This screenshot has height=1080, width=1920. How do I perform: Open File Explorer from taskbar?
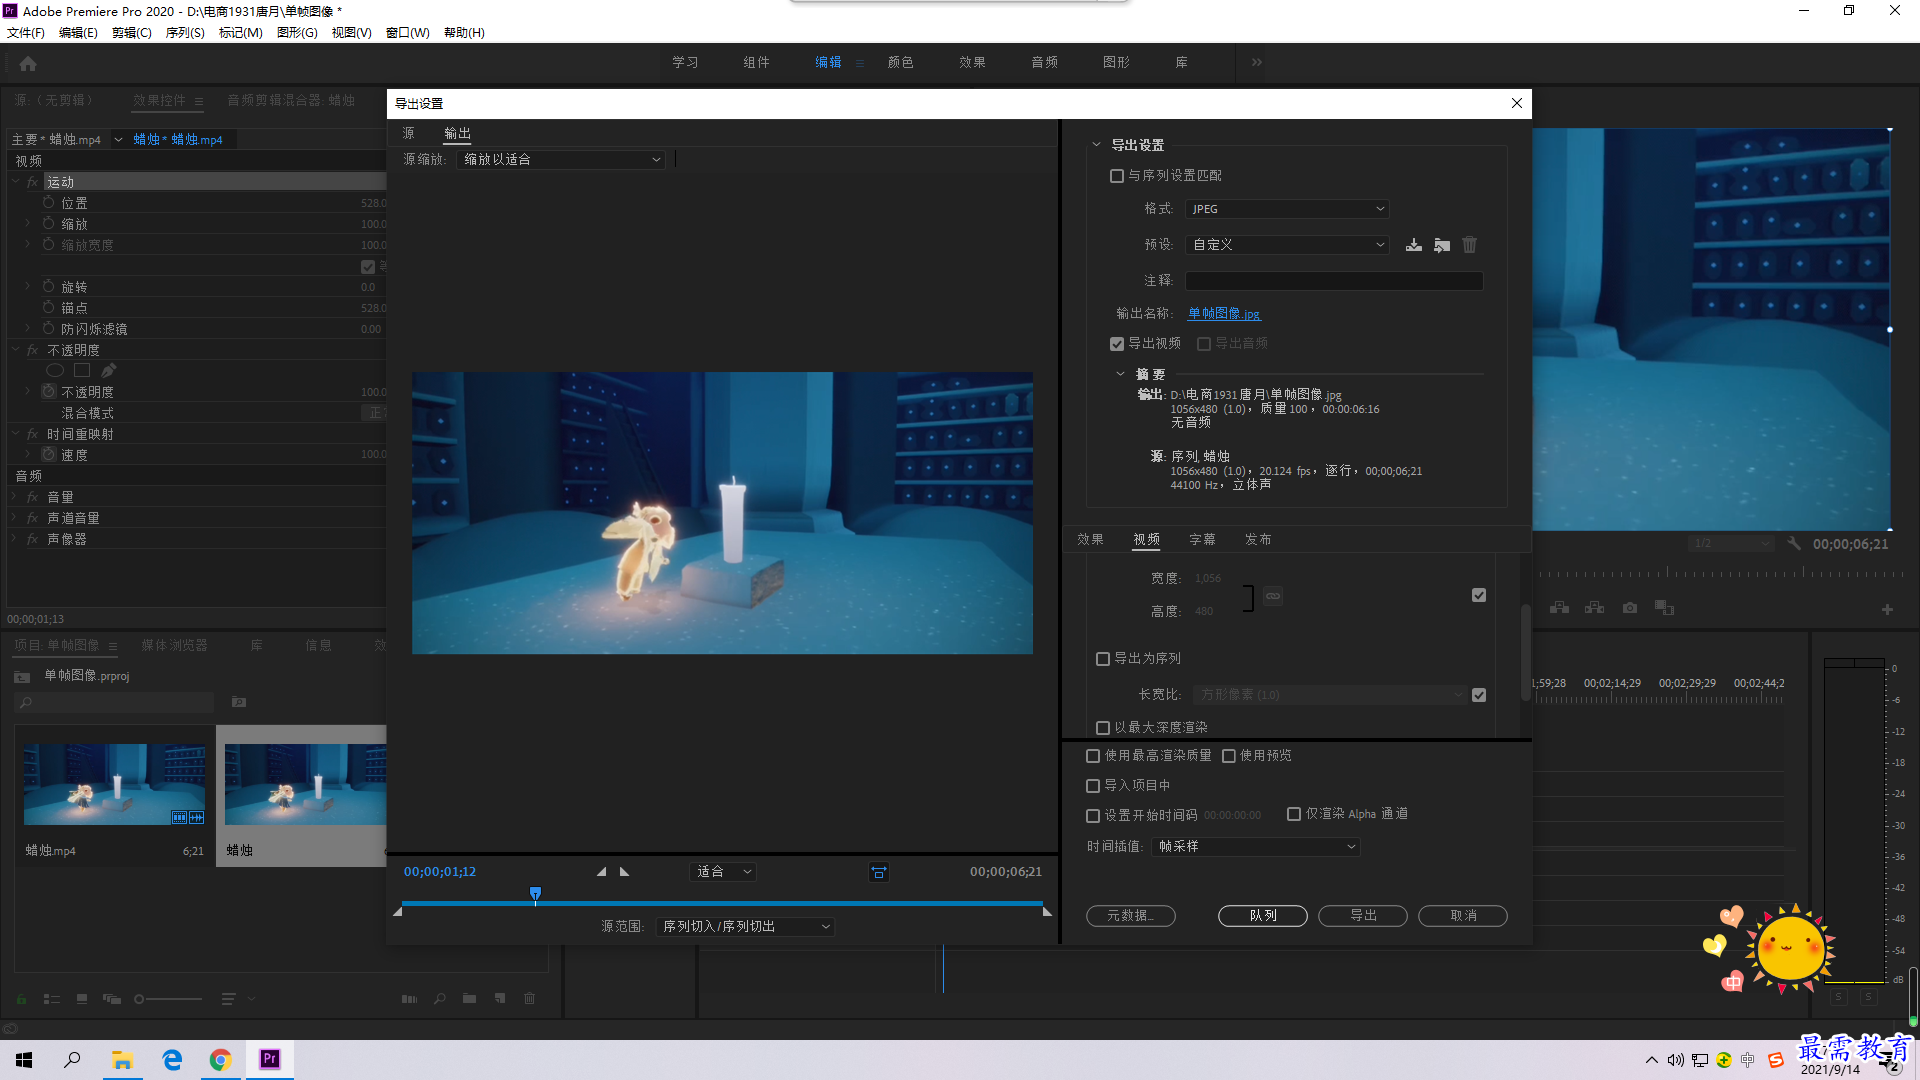click(x=122, y=1060)
